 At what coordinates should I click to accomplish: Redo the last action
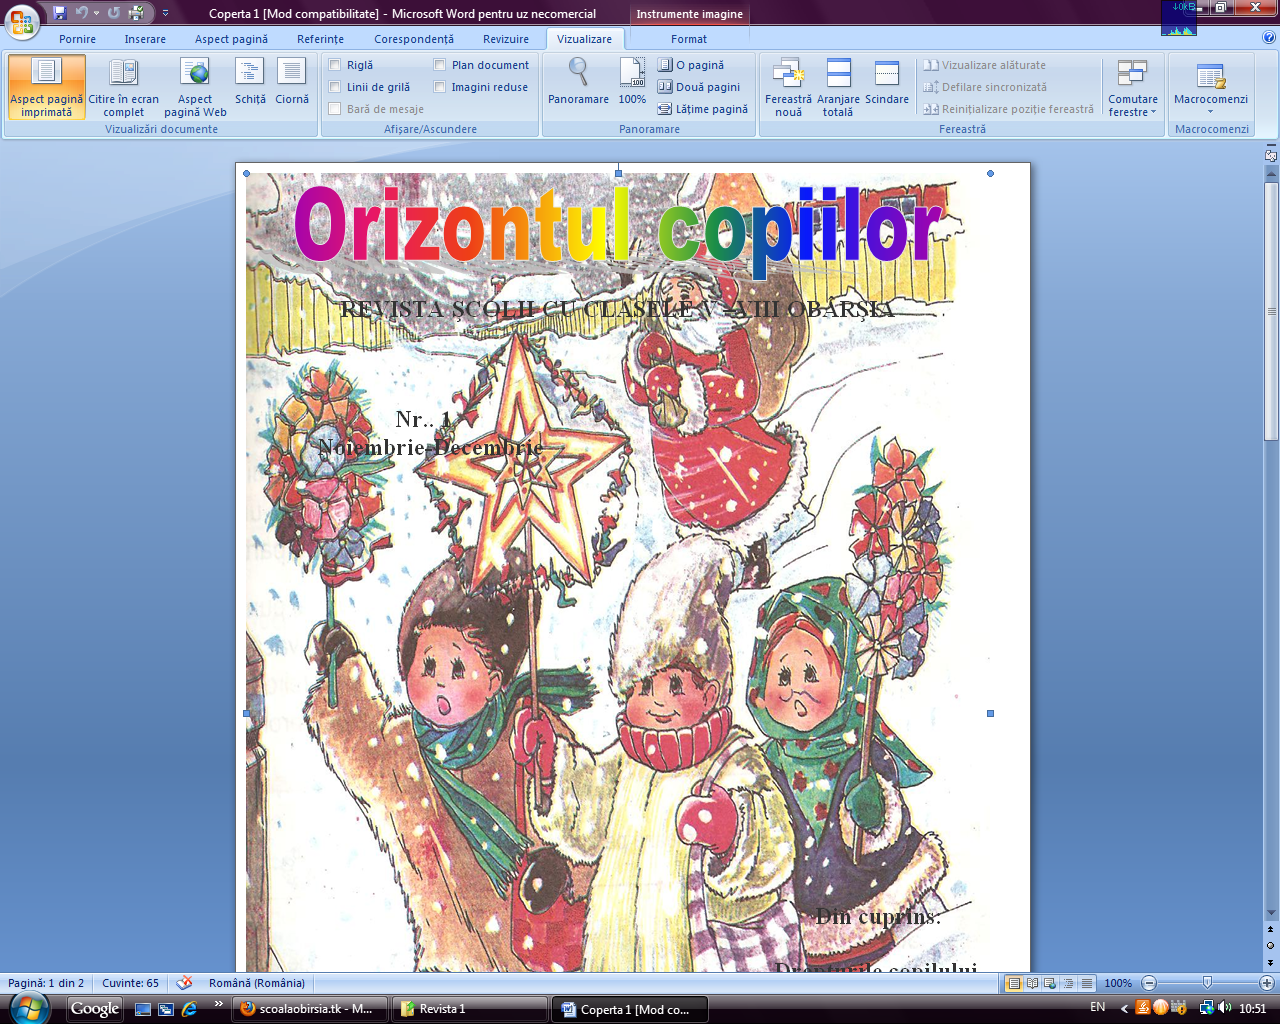click(x=114, y=13)
